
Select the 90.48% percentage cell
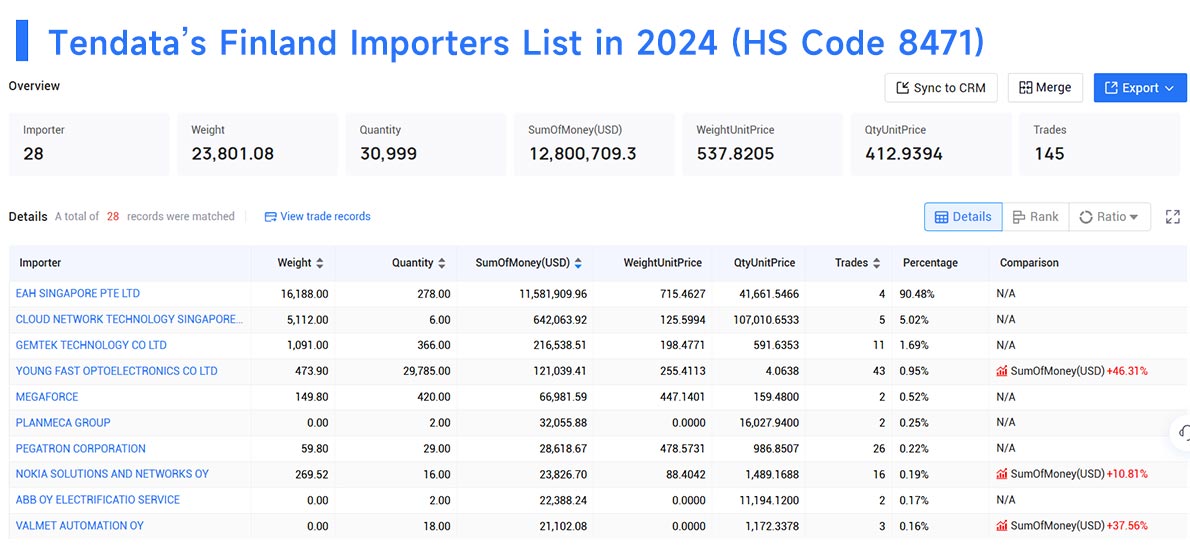918,293
